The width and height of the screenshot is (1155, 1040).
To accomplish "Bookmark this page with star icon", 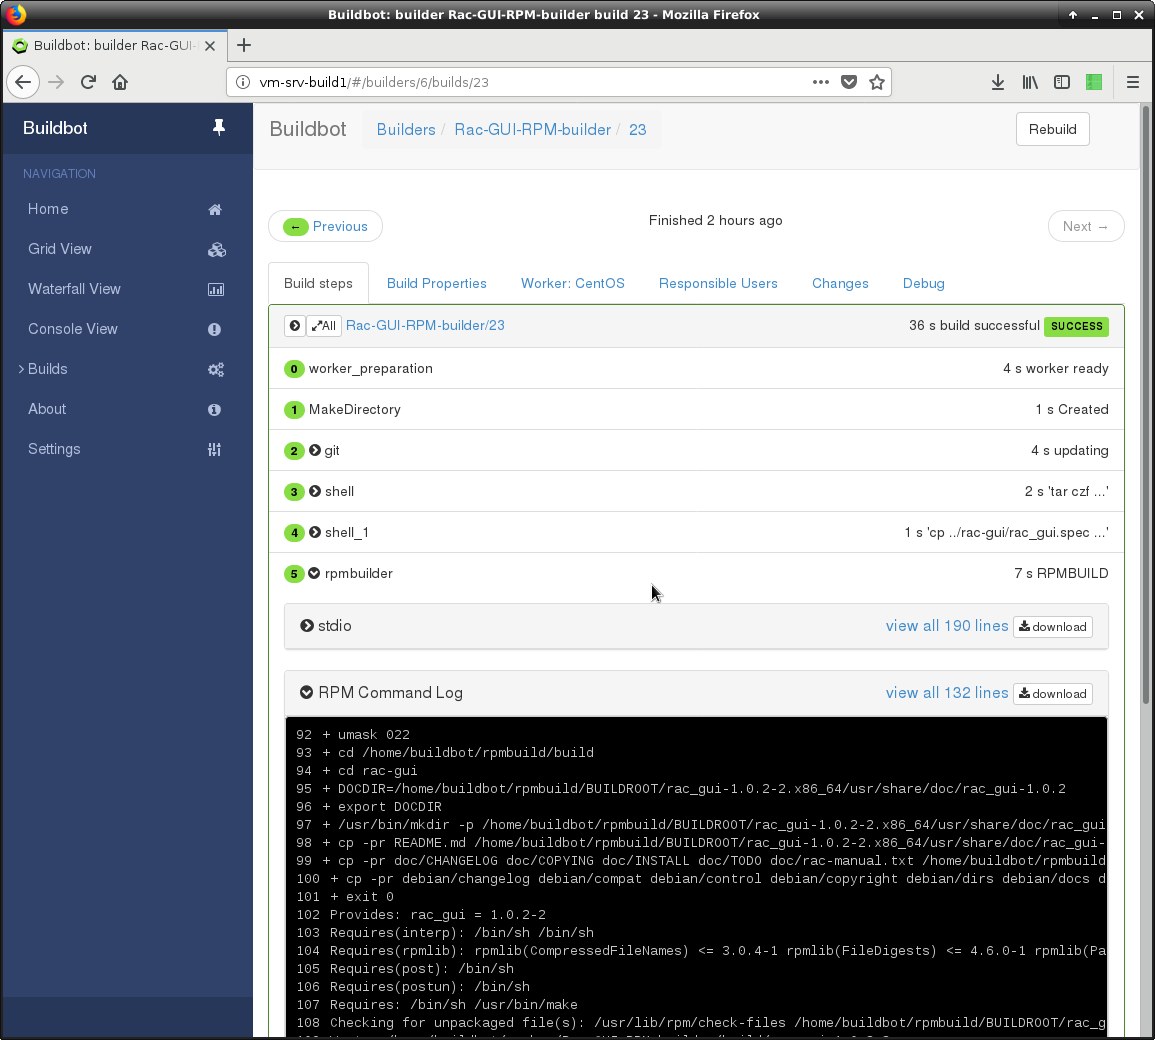I will point(877,82).
